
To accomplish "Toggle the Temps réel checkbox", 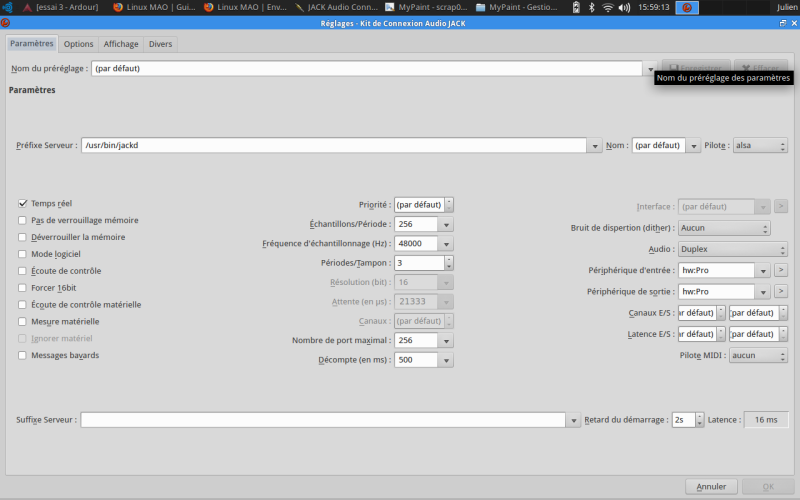I will [22, 203].
